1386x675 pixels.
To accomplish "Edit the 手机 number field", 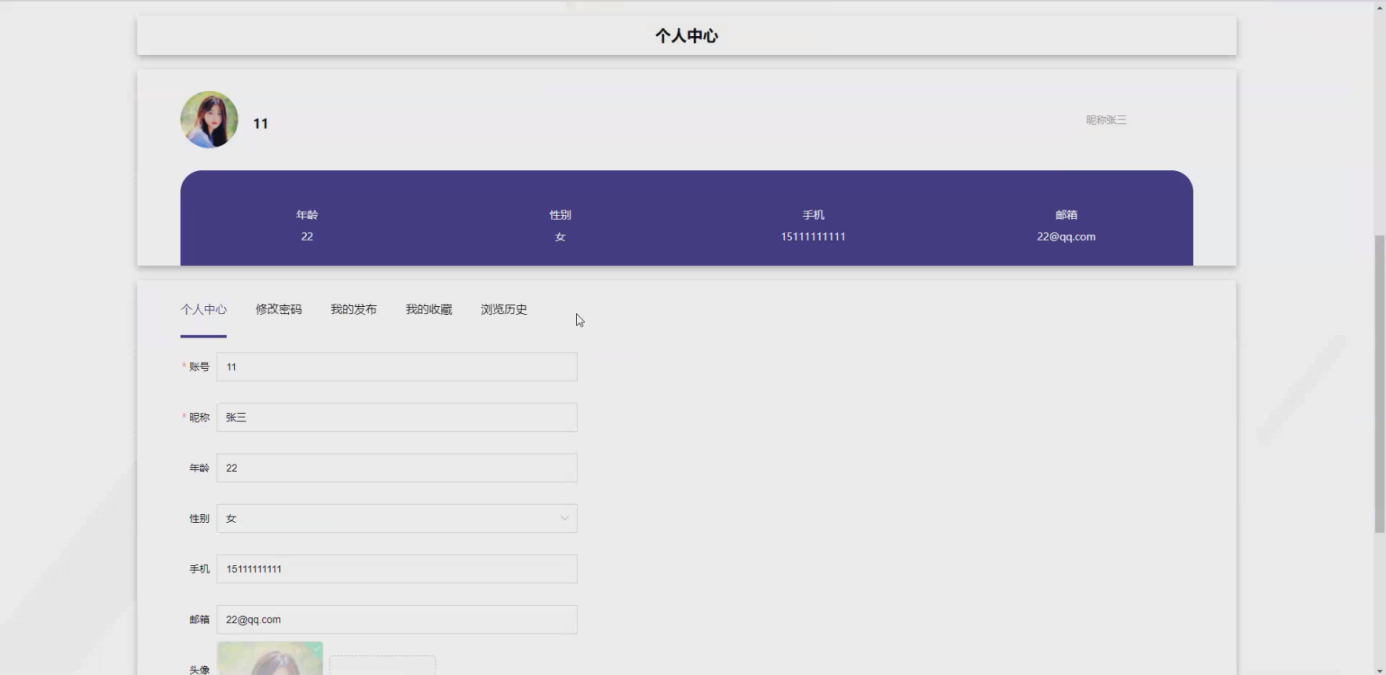I will [x=397, y=569].
